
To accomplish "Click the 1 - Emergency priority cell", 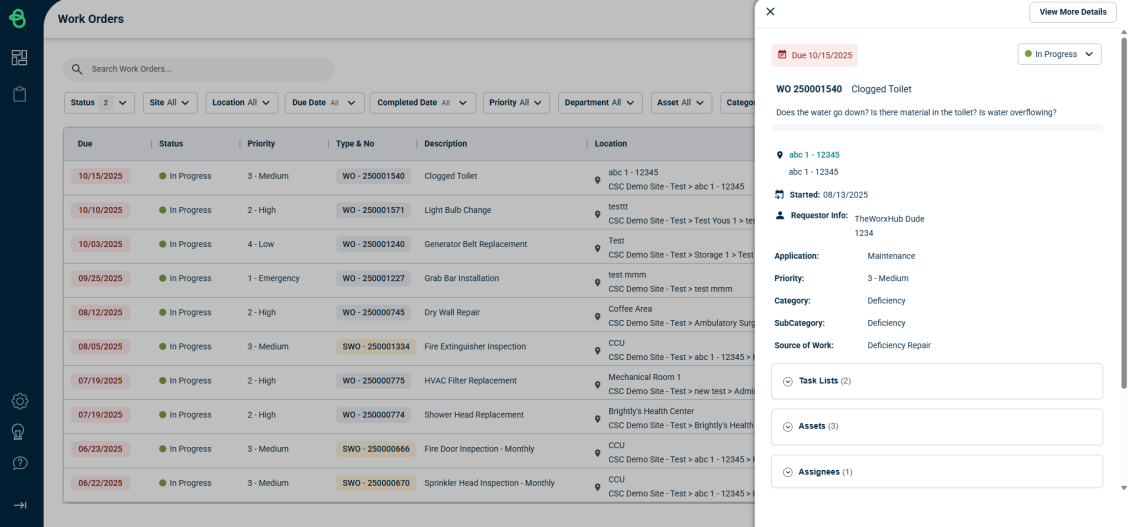I will pyautogui.click(x=273, y=278).
